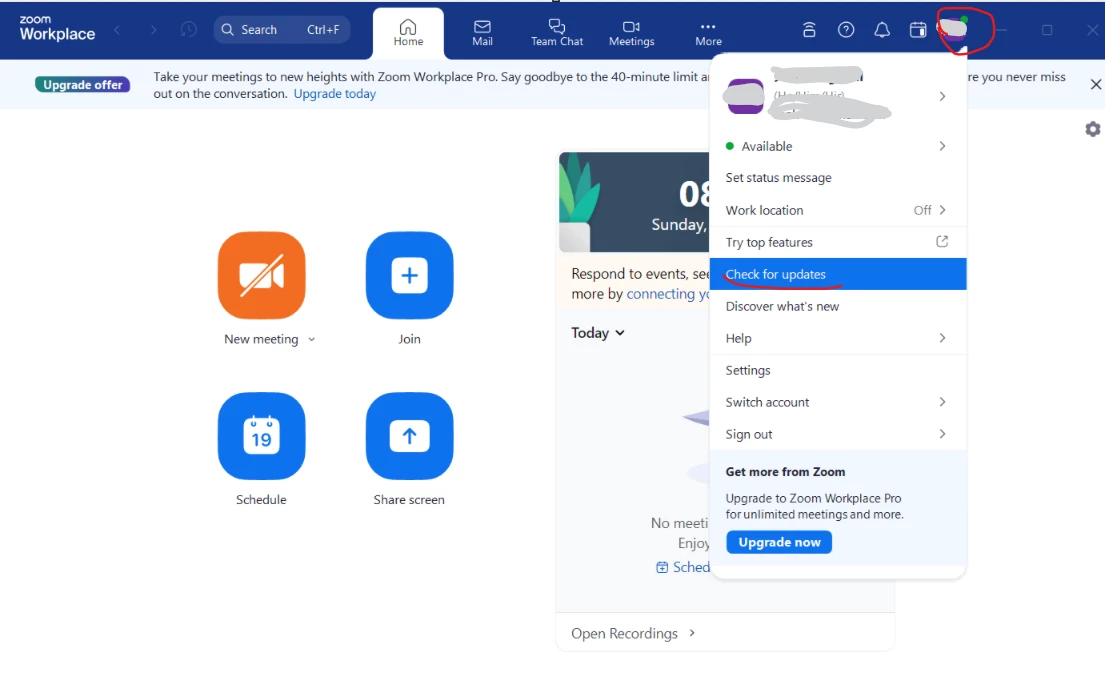Expand Open Recordings chevron

tap(692, 633)
